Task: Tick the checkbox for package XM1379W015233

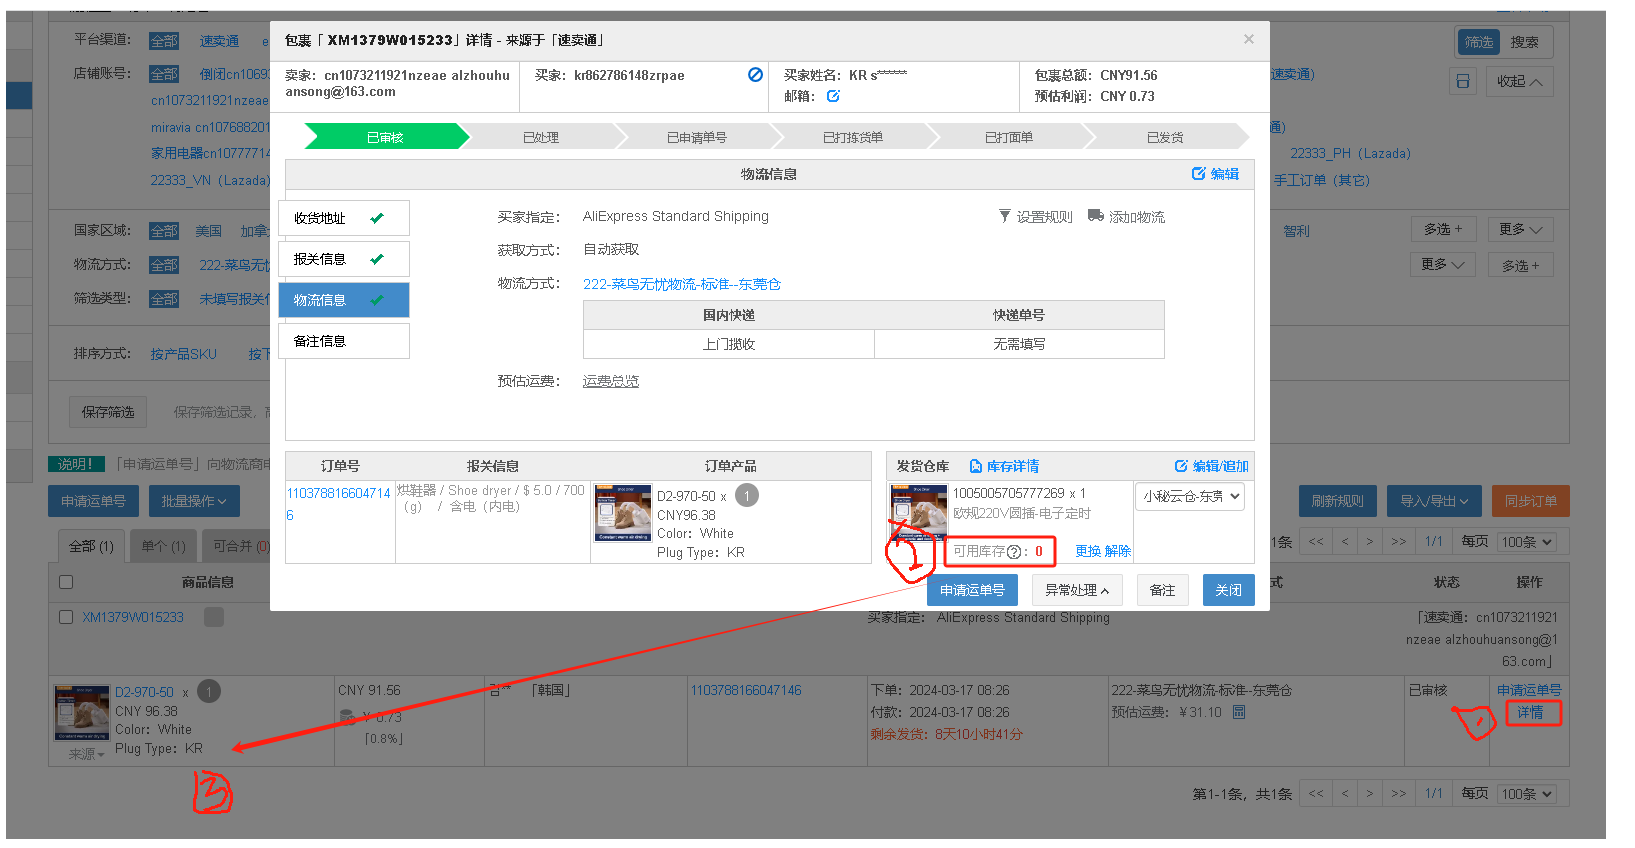Action: [x=66, y=617]
